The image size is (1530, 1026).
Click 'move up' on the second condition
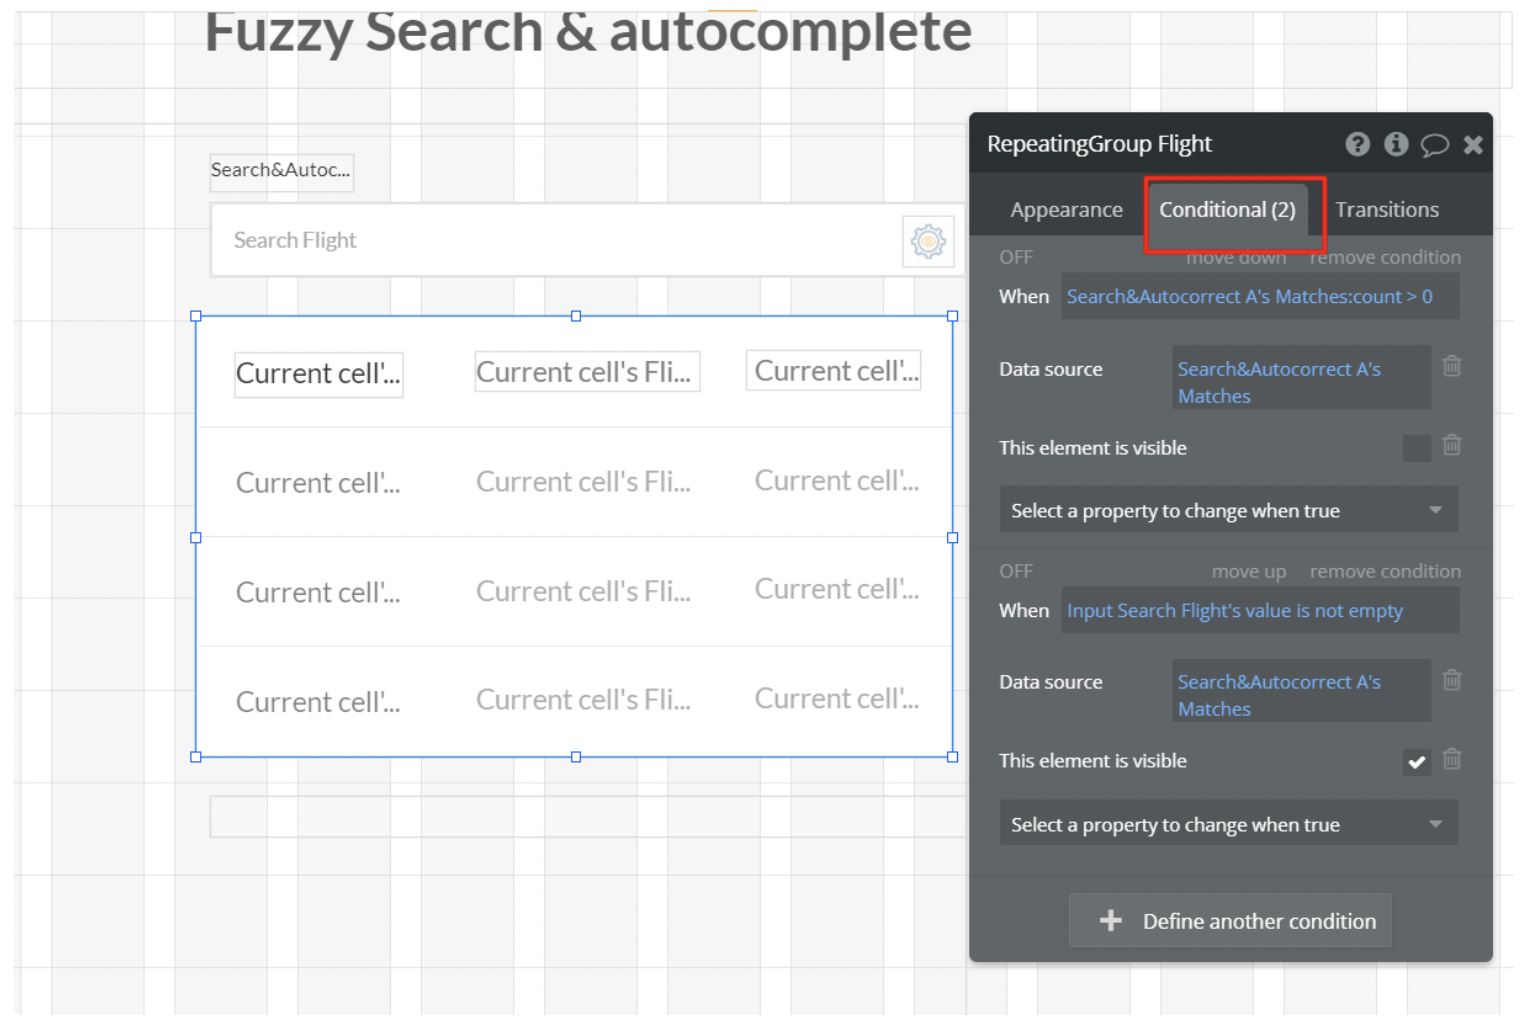coord(1248,572)
